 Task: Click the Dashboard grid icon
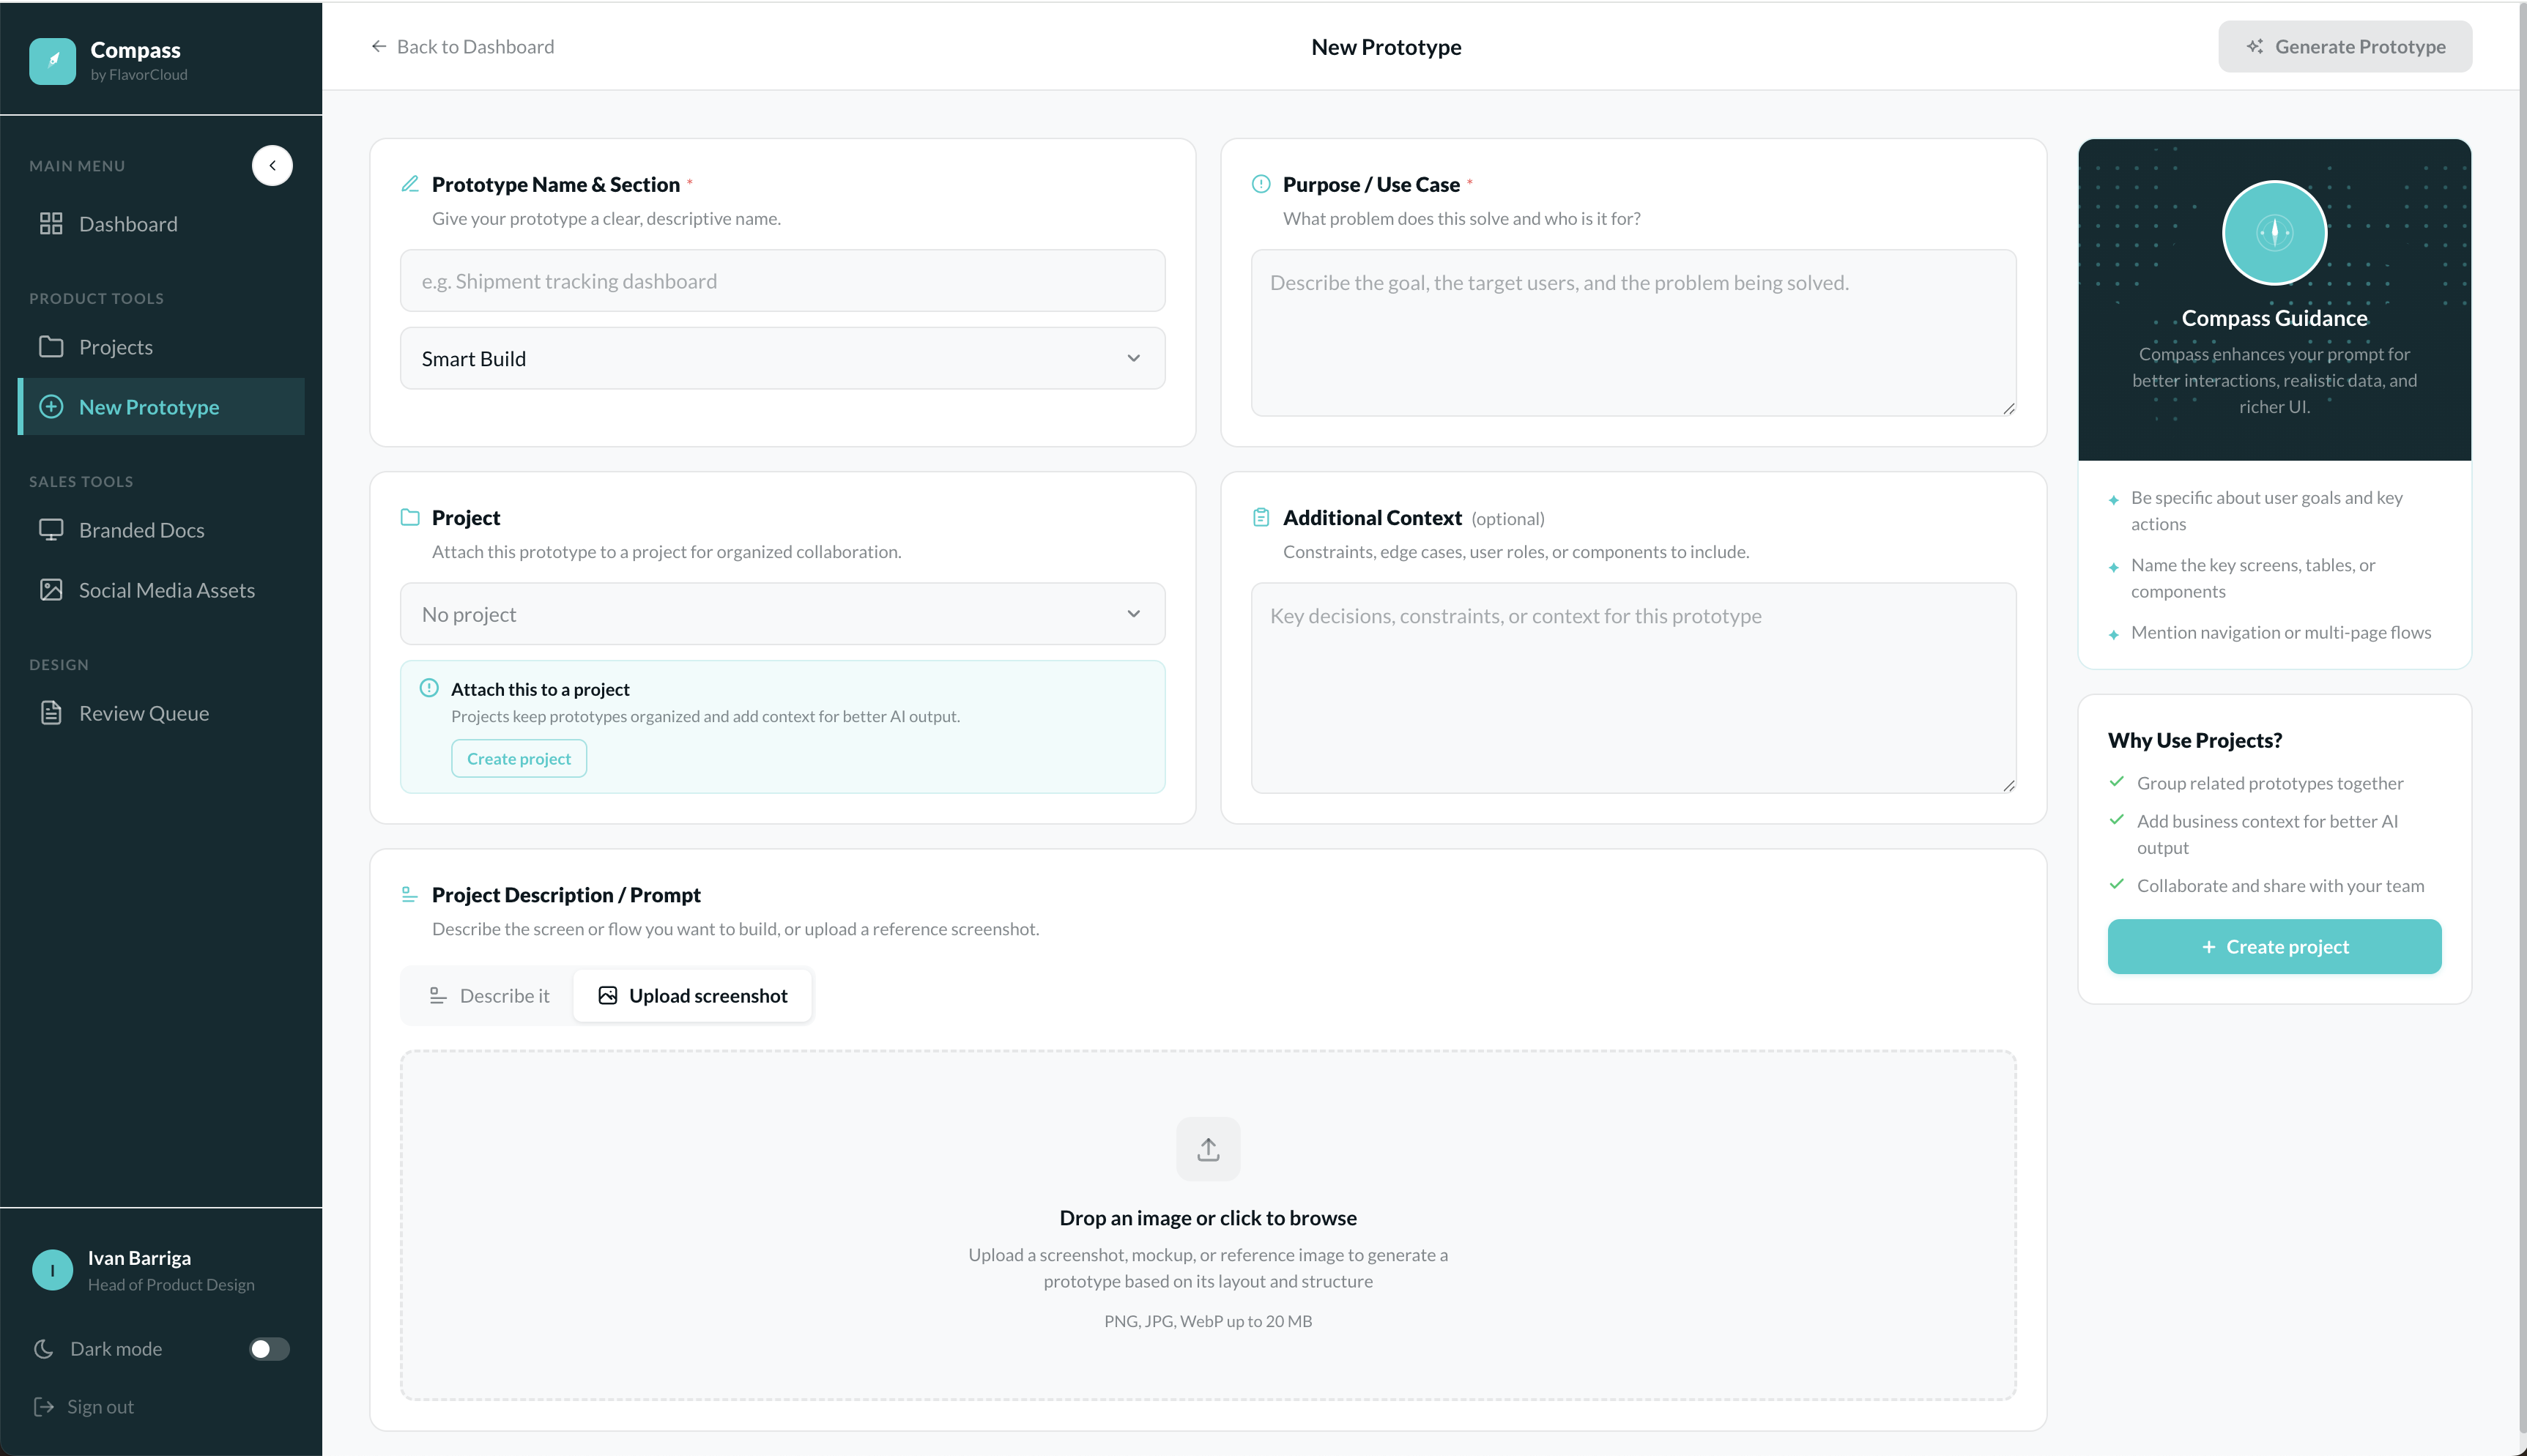pos(51,224)
